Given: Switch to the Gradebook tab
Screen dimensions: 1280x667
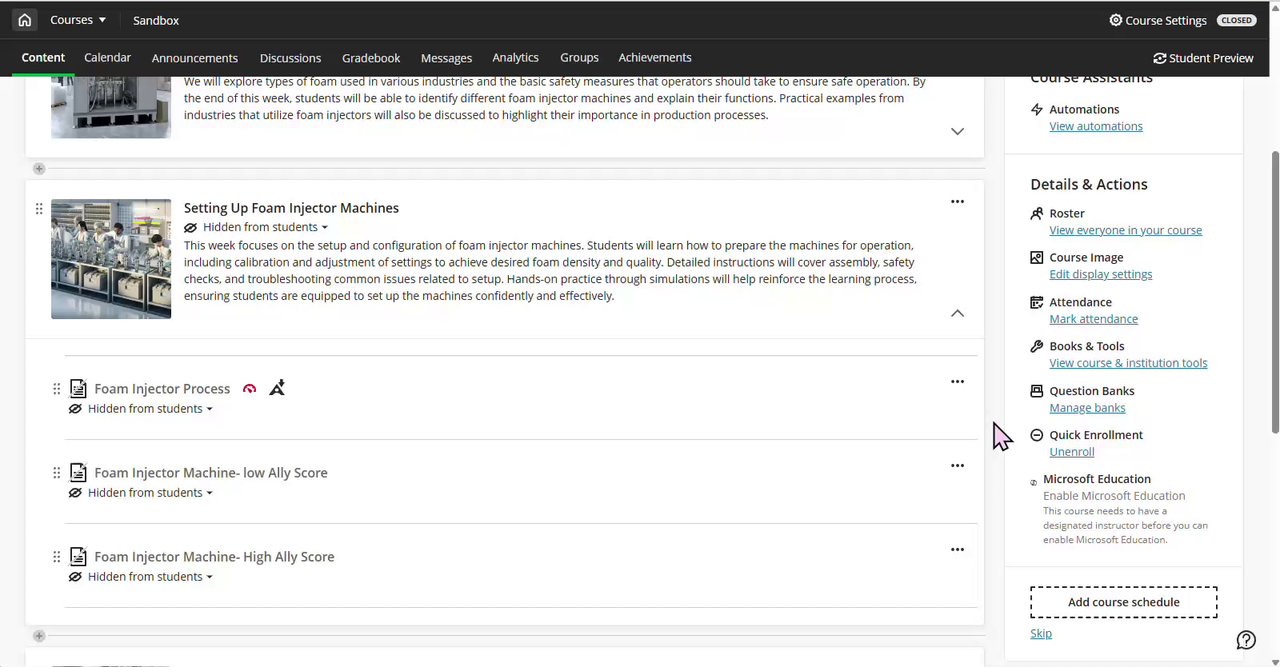Looking at the screenshot, I should coord(371,58).
